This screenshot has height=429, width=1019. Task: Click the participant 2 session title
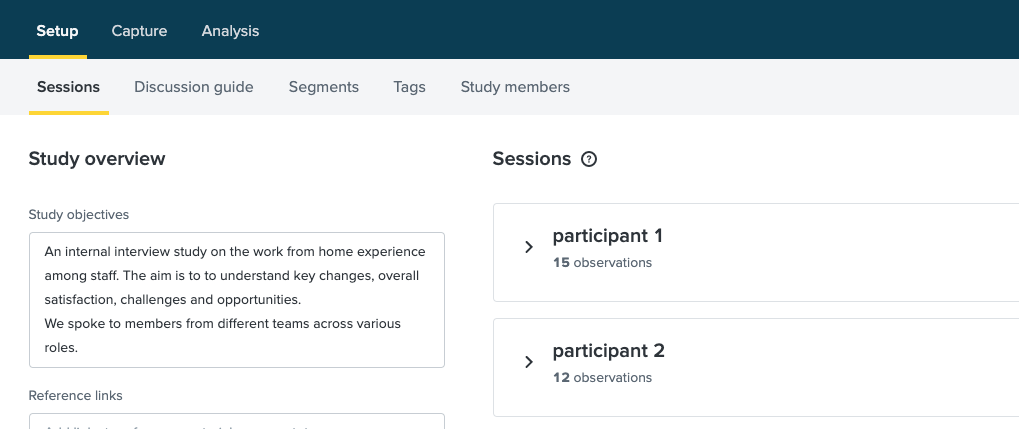608,351
